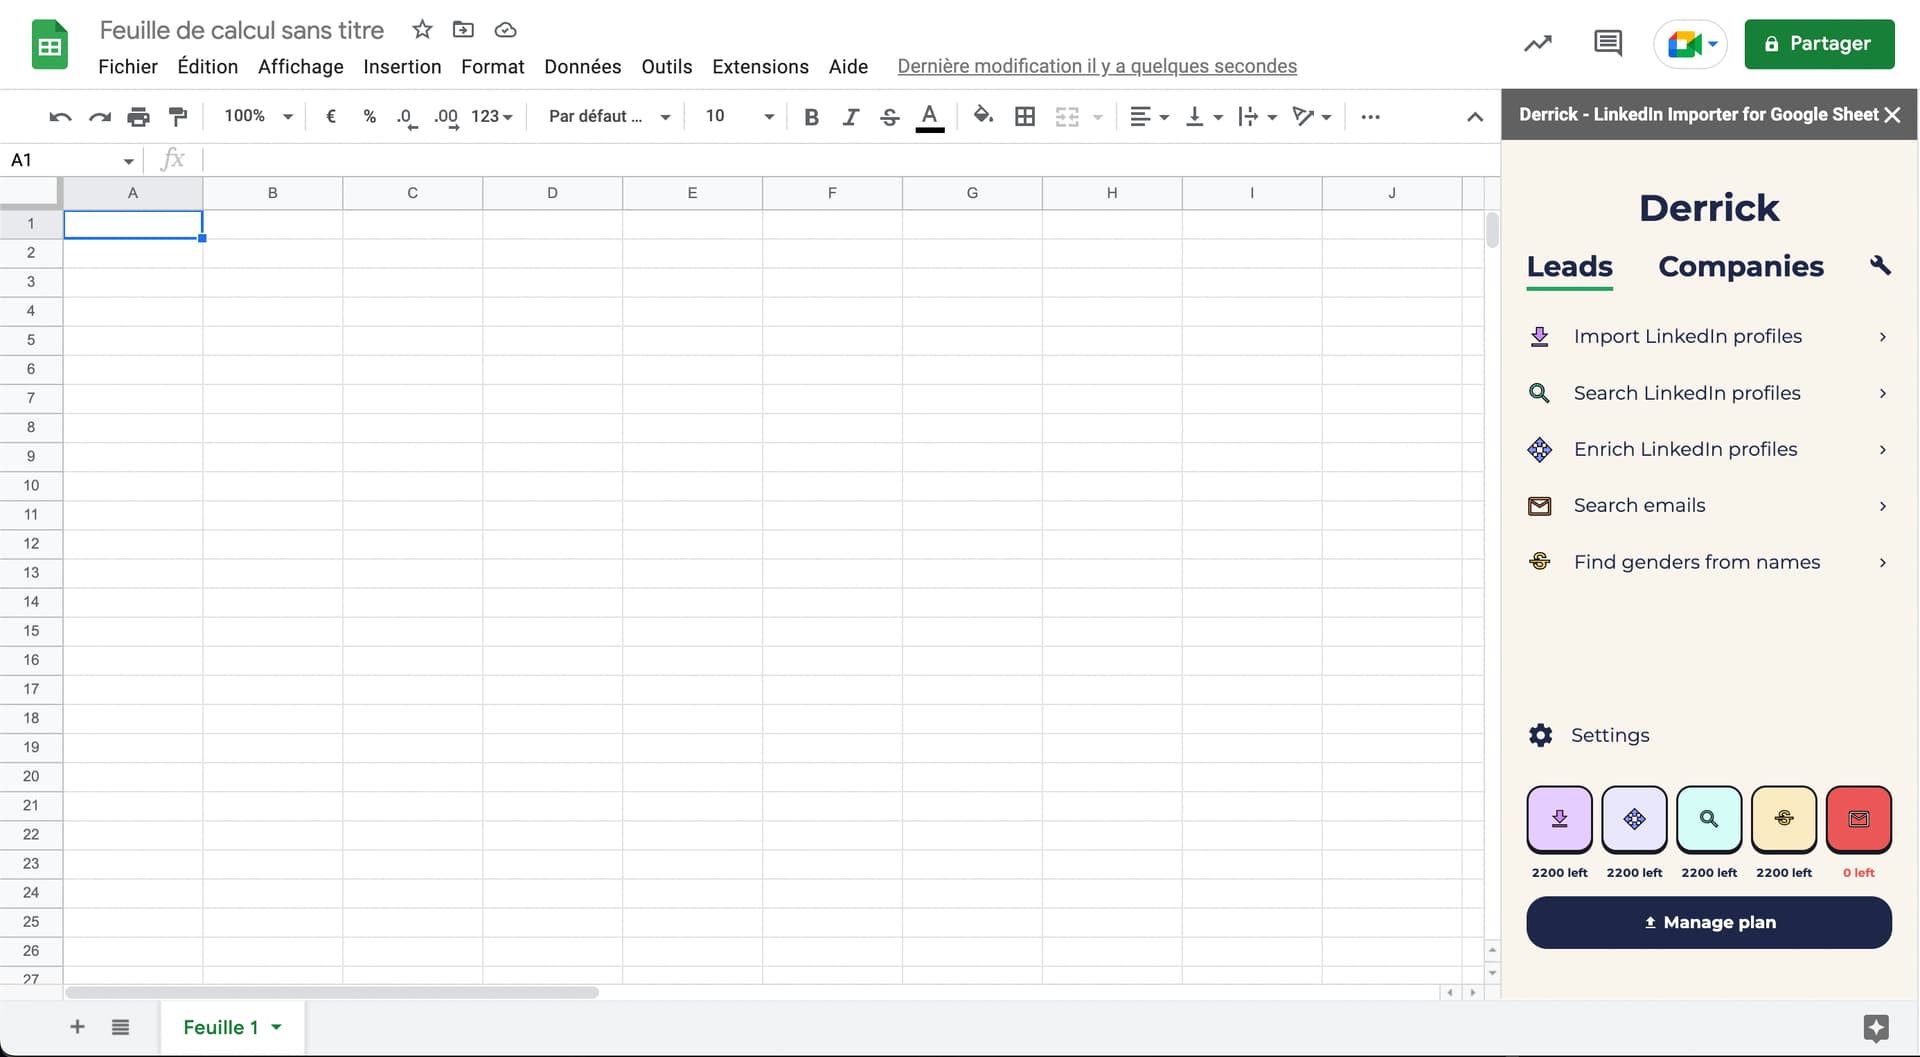This screenshot has height=1057, width=1920.
Task: Decrease decimal places
Action: click(x=406, y=117)
